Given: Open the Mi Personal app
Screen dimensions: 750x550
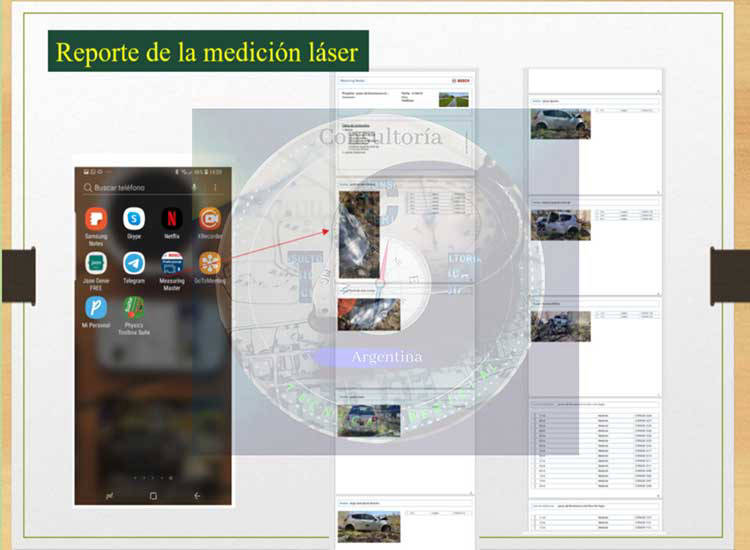Looking at the screenshot, I should click(96, 307).
